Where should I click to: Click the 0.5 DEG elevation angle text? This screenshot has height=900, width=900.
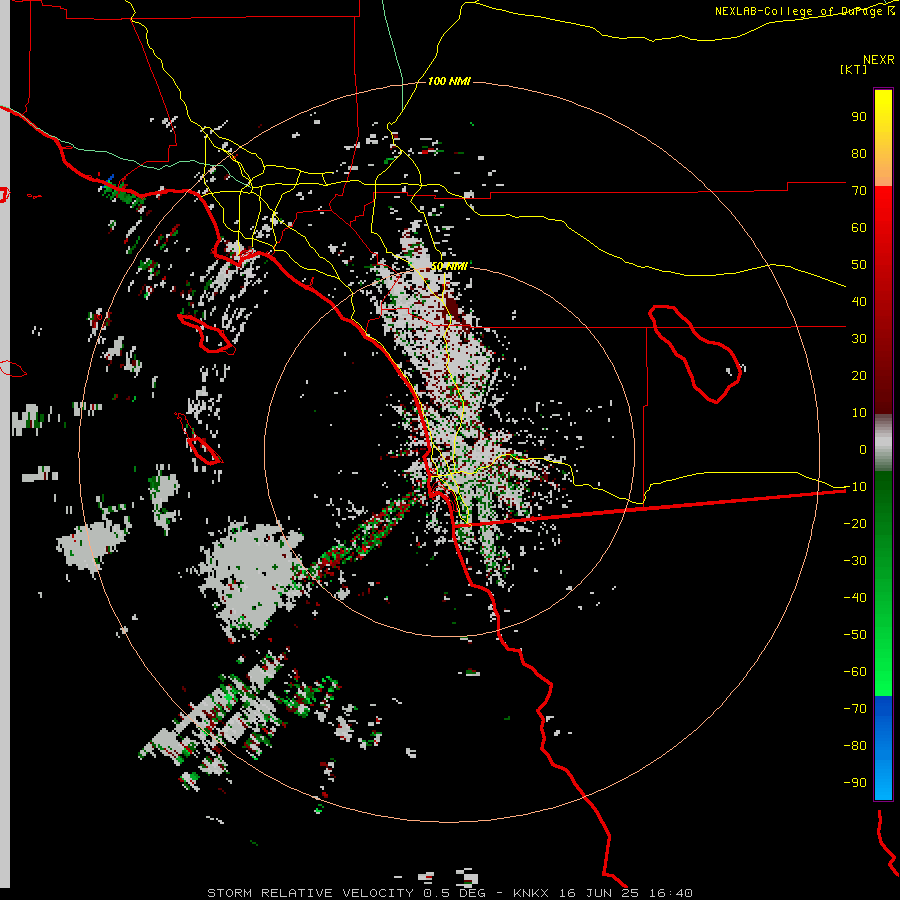tap(454, 893)
